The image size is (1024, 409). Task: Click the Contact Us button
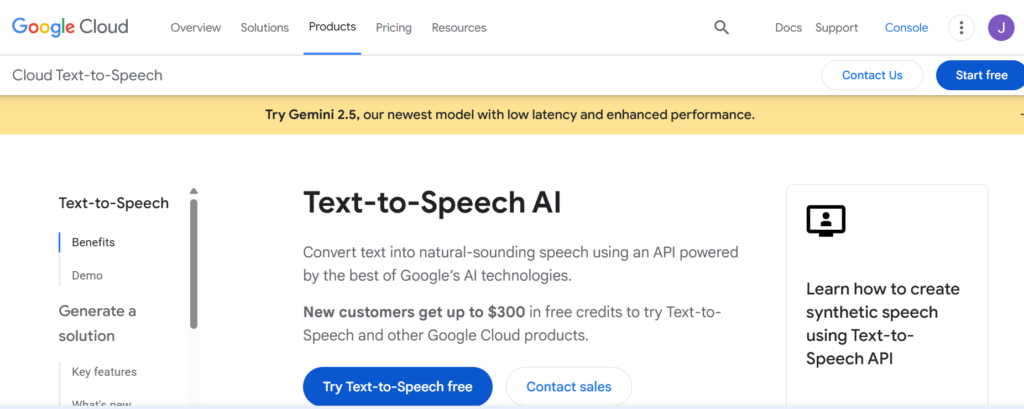872,75
